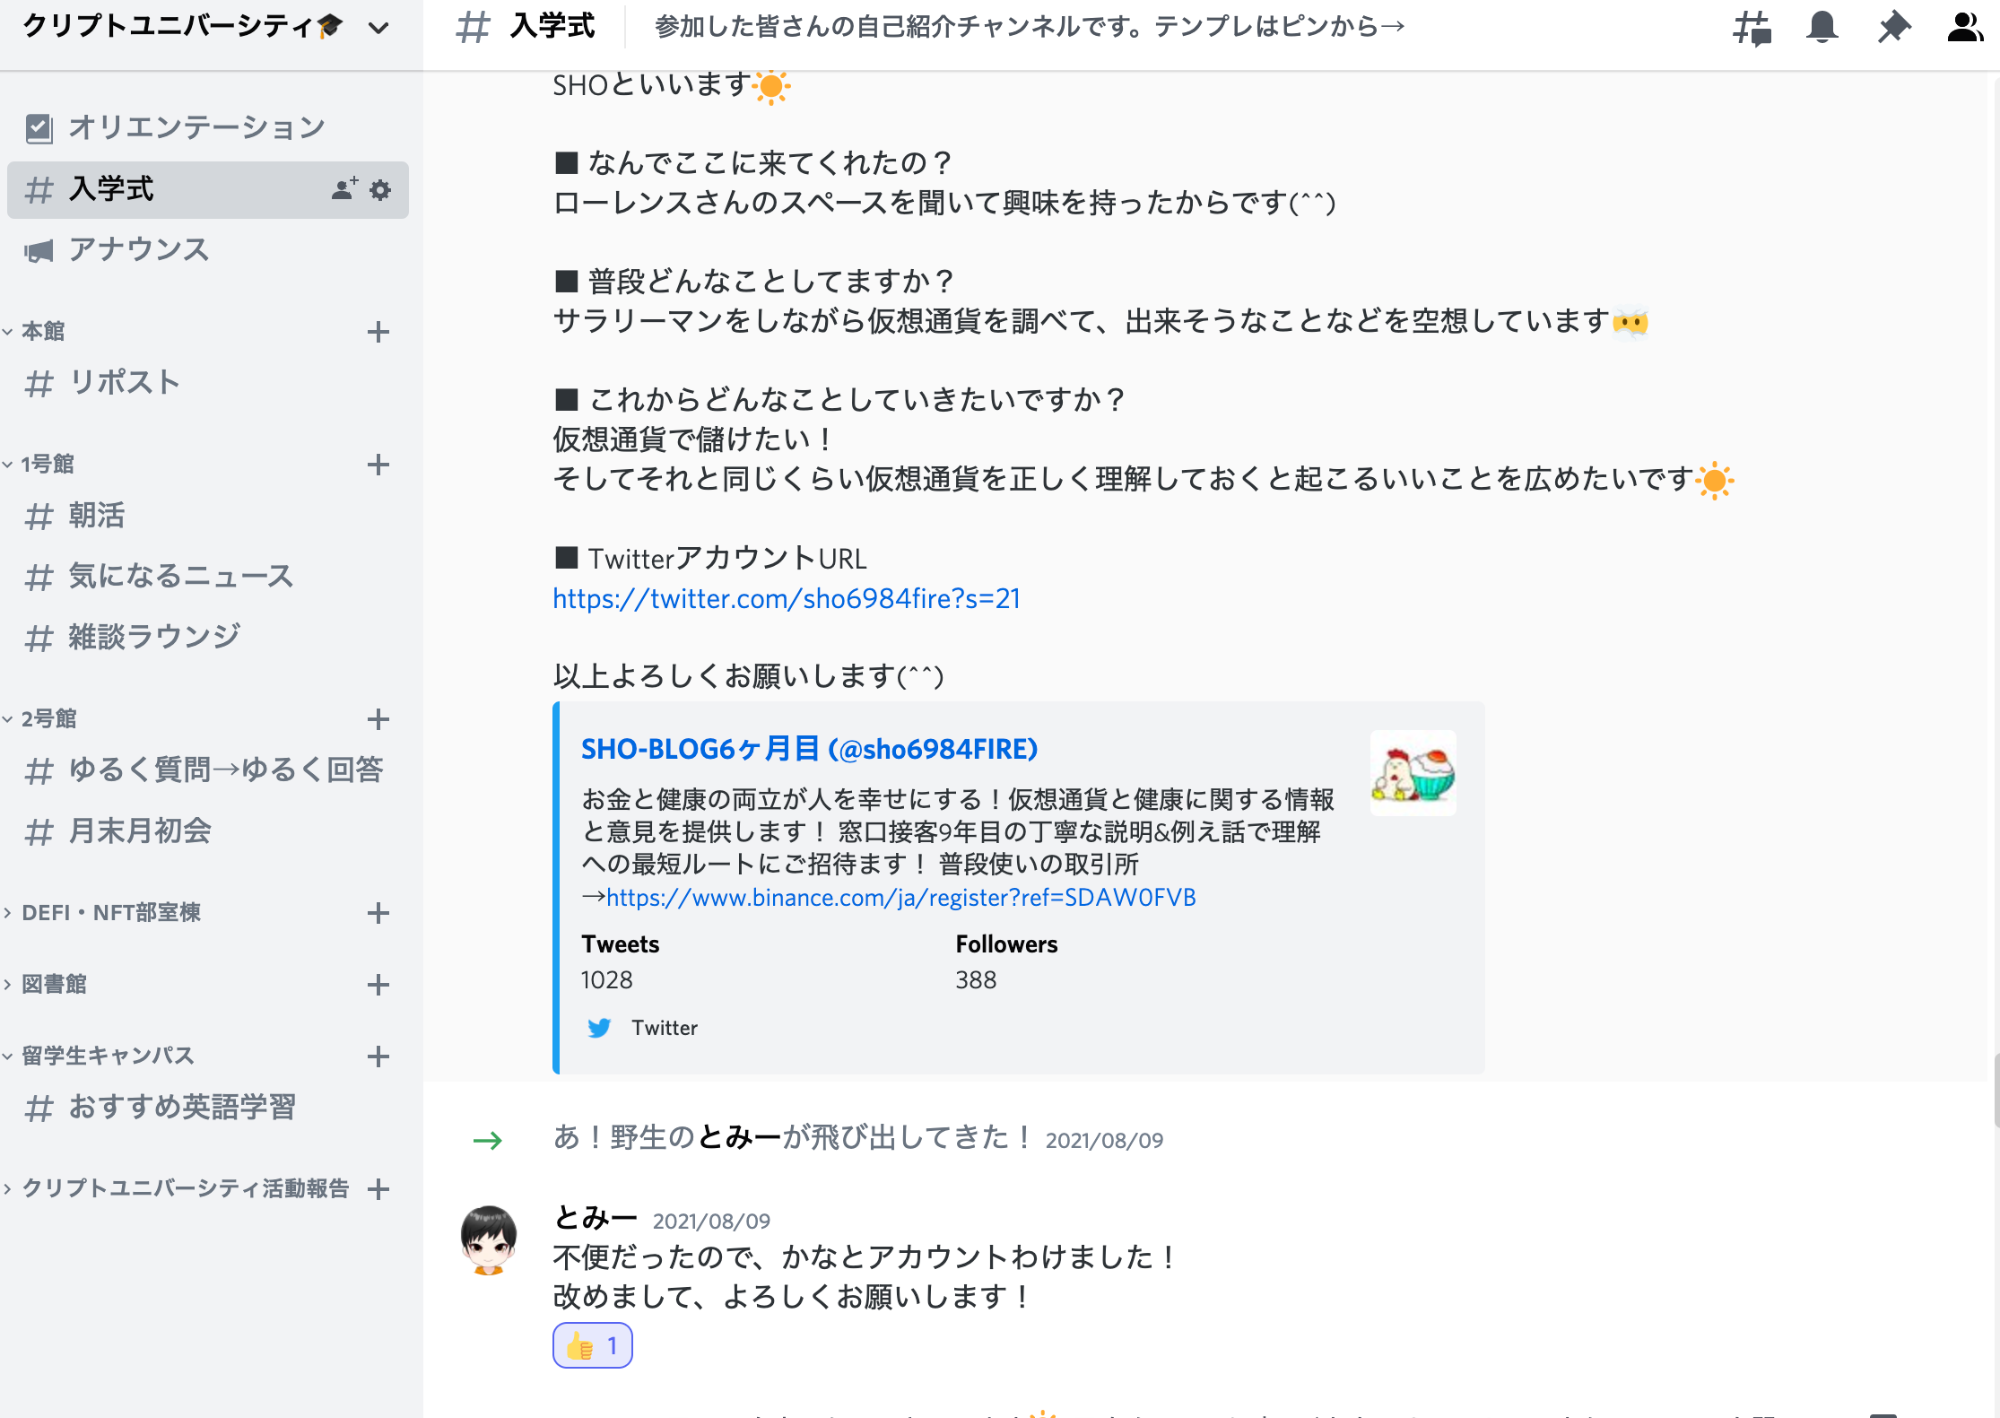Open the sho6984fire Twitter URL link

coord(786,599)
